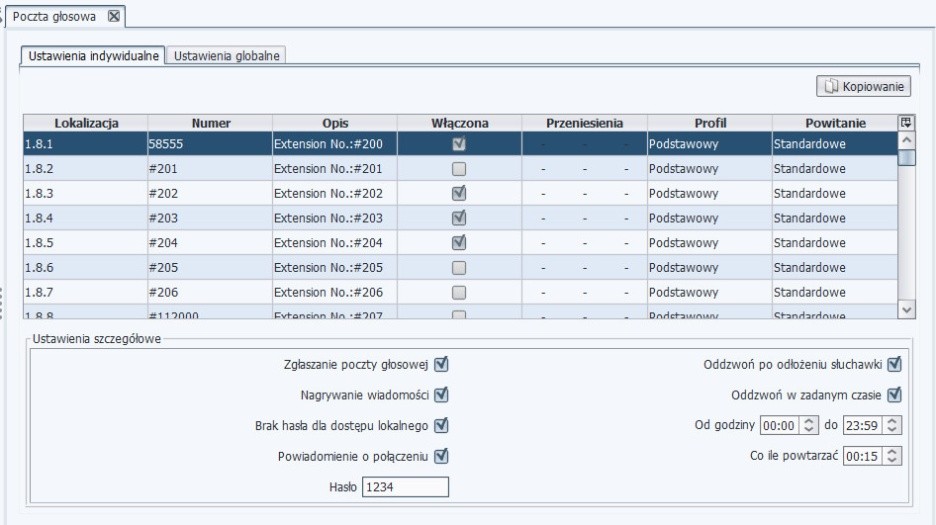Click Standardowe greeting cell in row 1.8.6
Screen dimensions: 936x525
pos(835,268)
